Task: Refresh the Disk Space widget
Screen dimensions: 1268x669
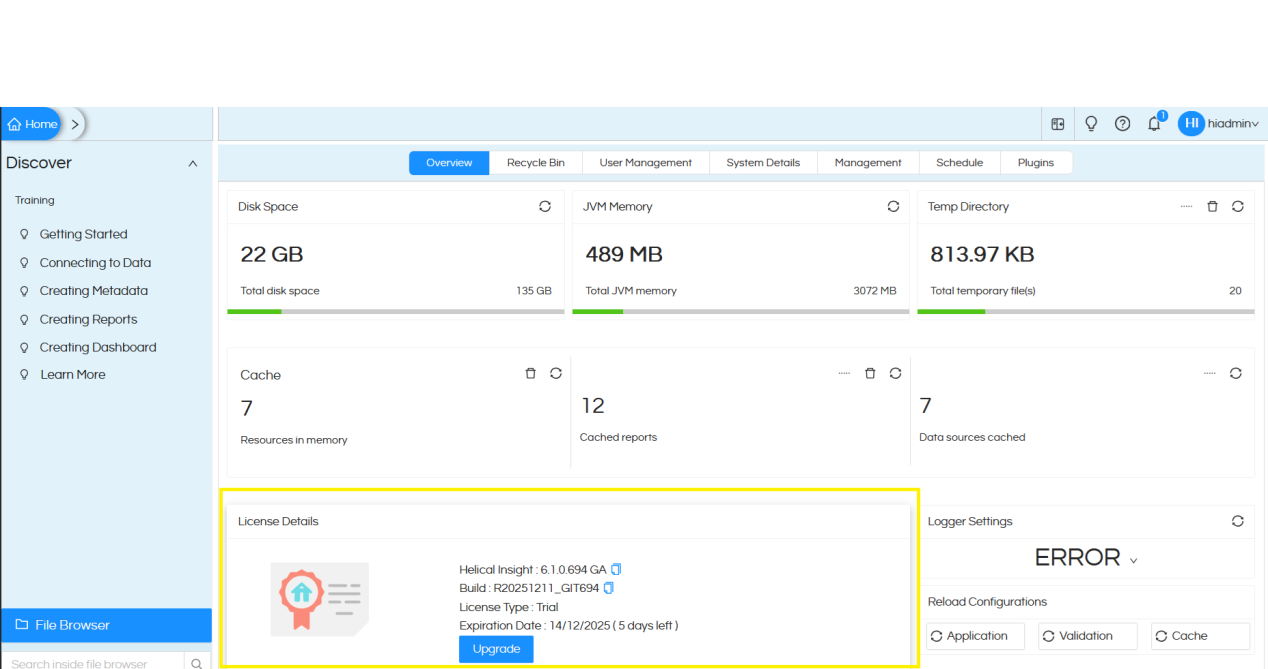Action: [545, 206]
